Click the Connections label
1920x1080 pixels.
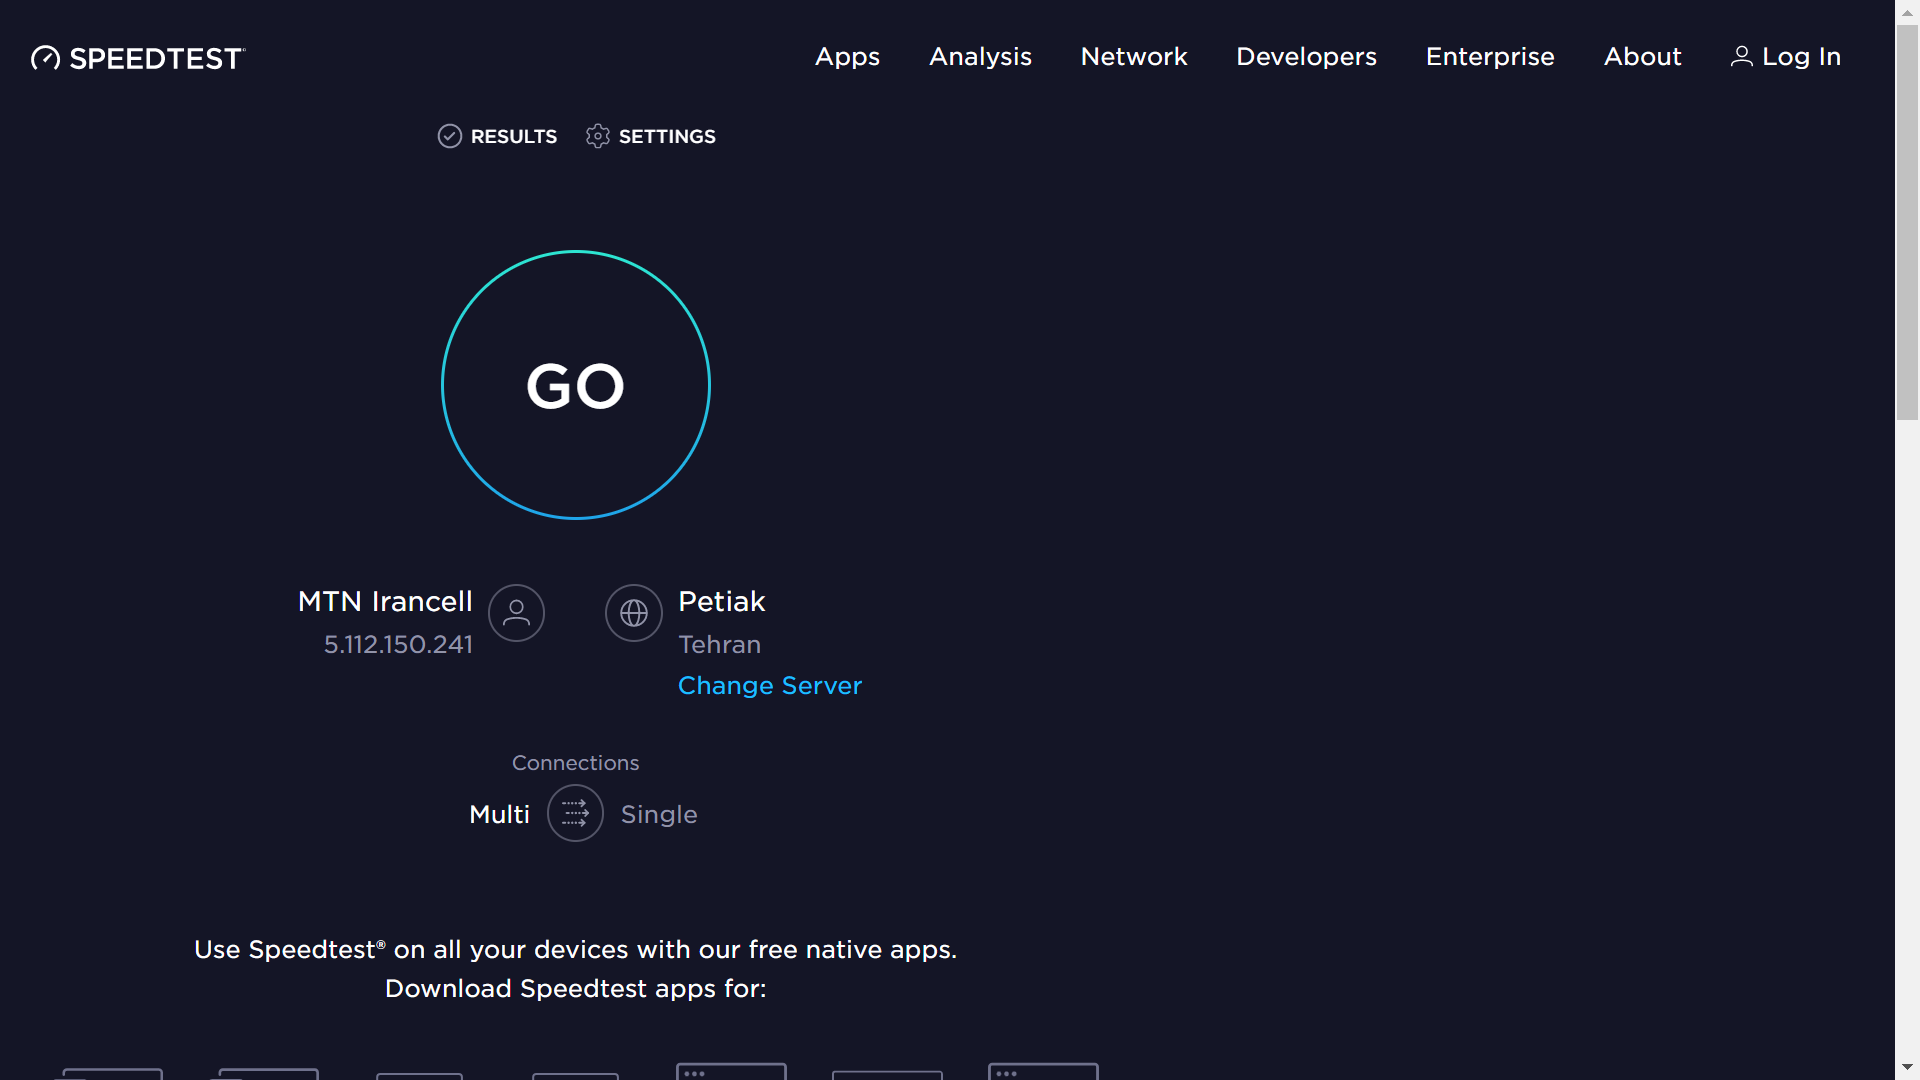pyautogui.click(x=575, y=763)
